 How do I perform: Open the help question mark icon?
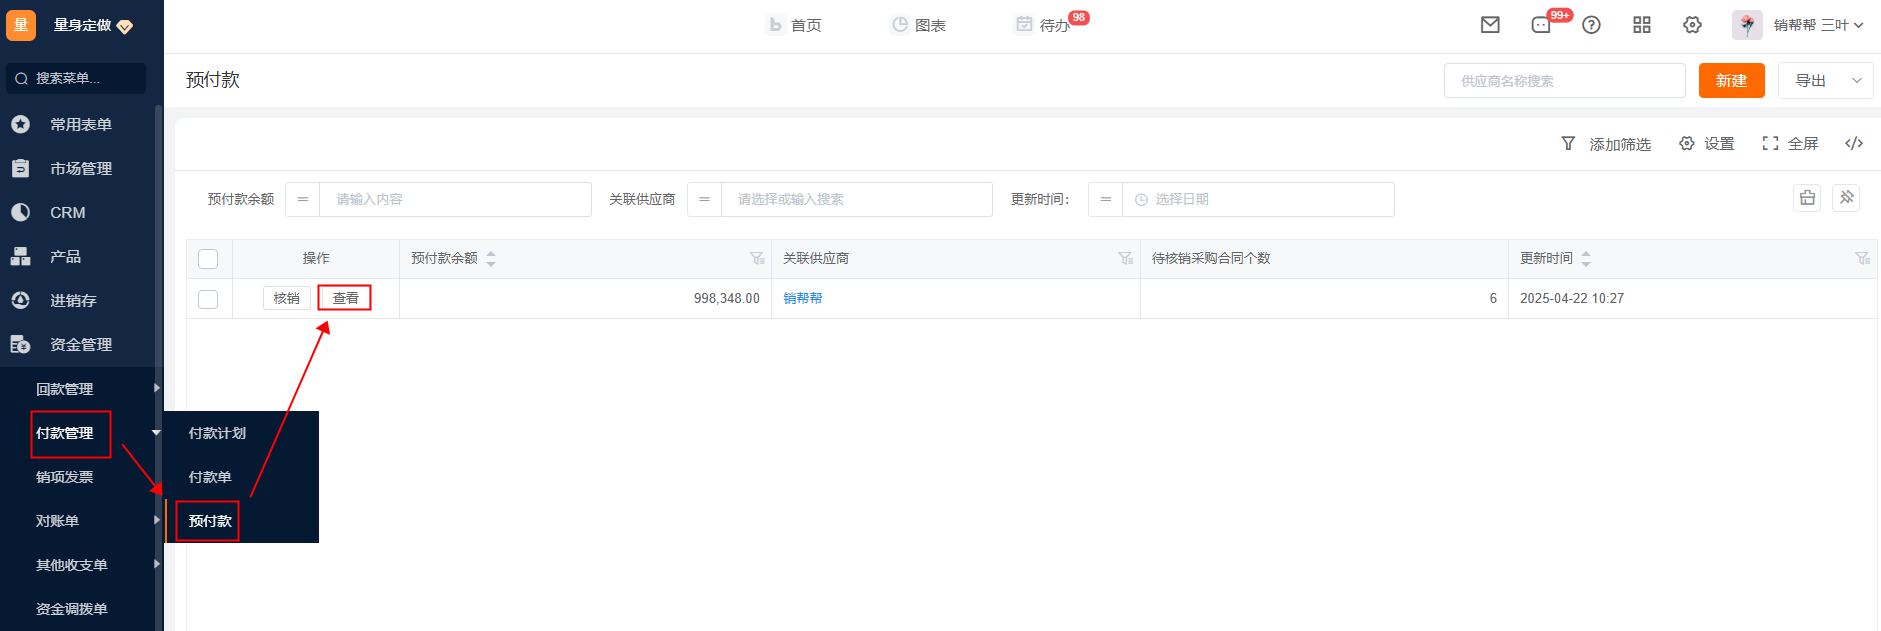(x=1591, y=25)
